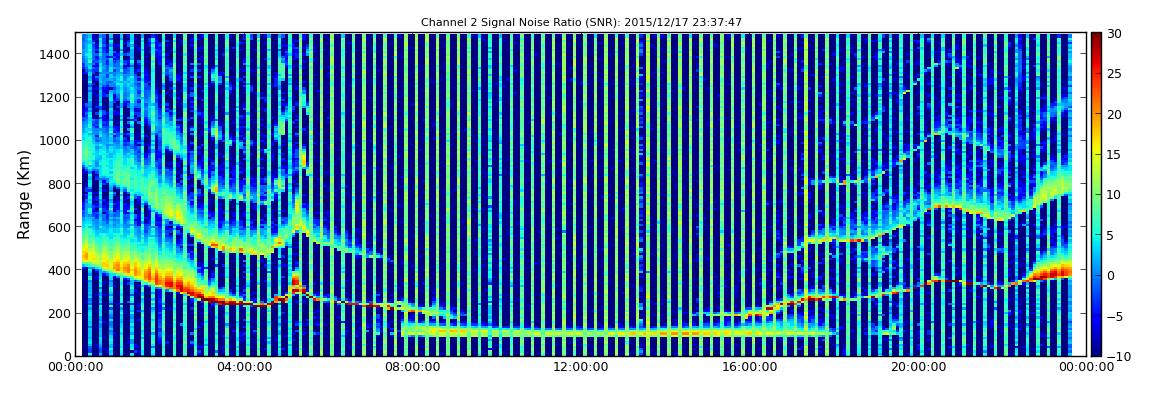The height and width of the screenshot is (407, 1150).
Task: Click the colorbar value 25
Action: 1114,74
